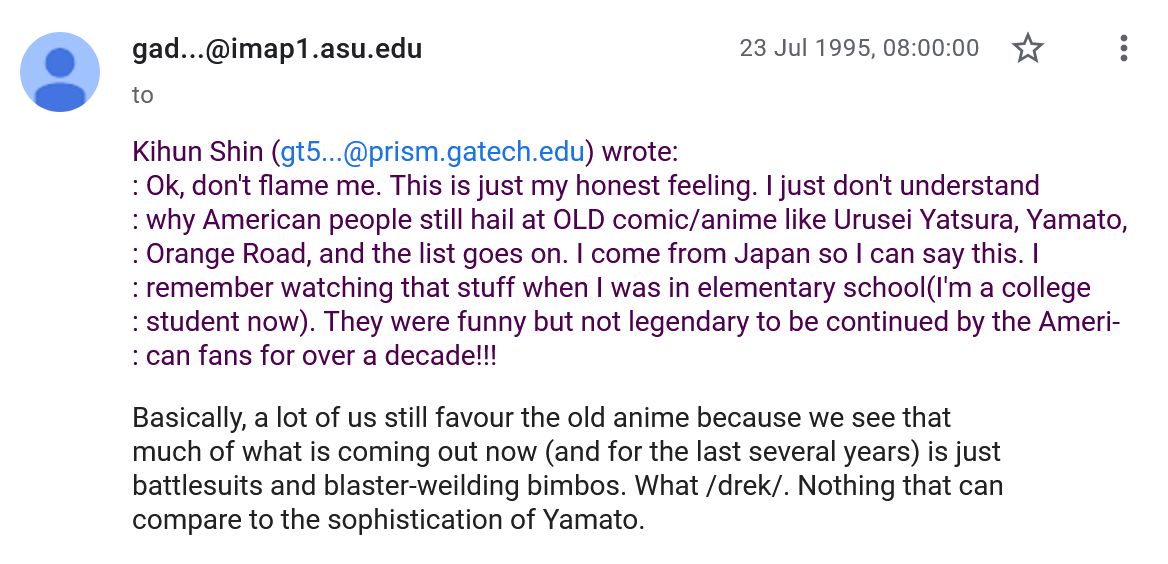Click the name Kihun Shin
The width and height of the screenshot is (1168, 564).
tap(197, 151)
